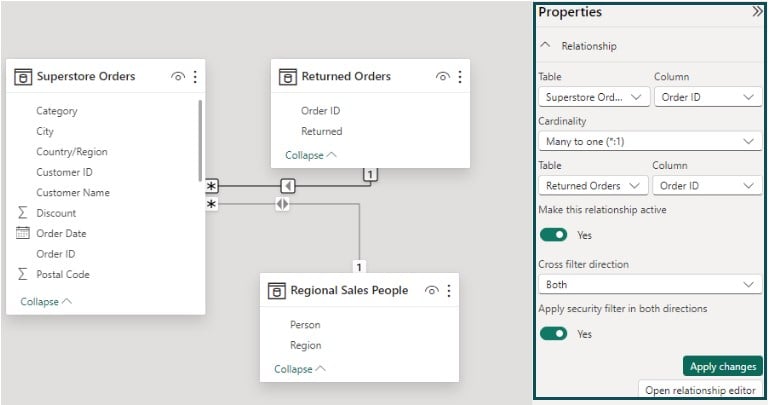Open Cardinality dropdown showing Many to one
Screen dimensions: 770x405
(650, 141)
